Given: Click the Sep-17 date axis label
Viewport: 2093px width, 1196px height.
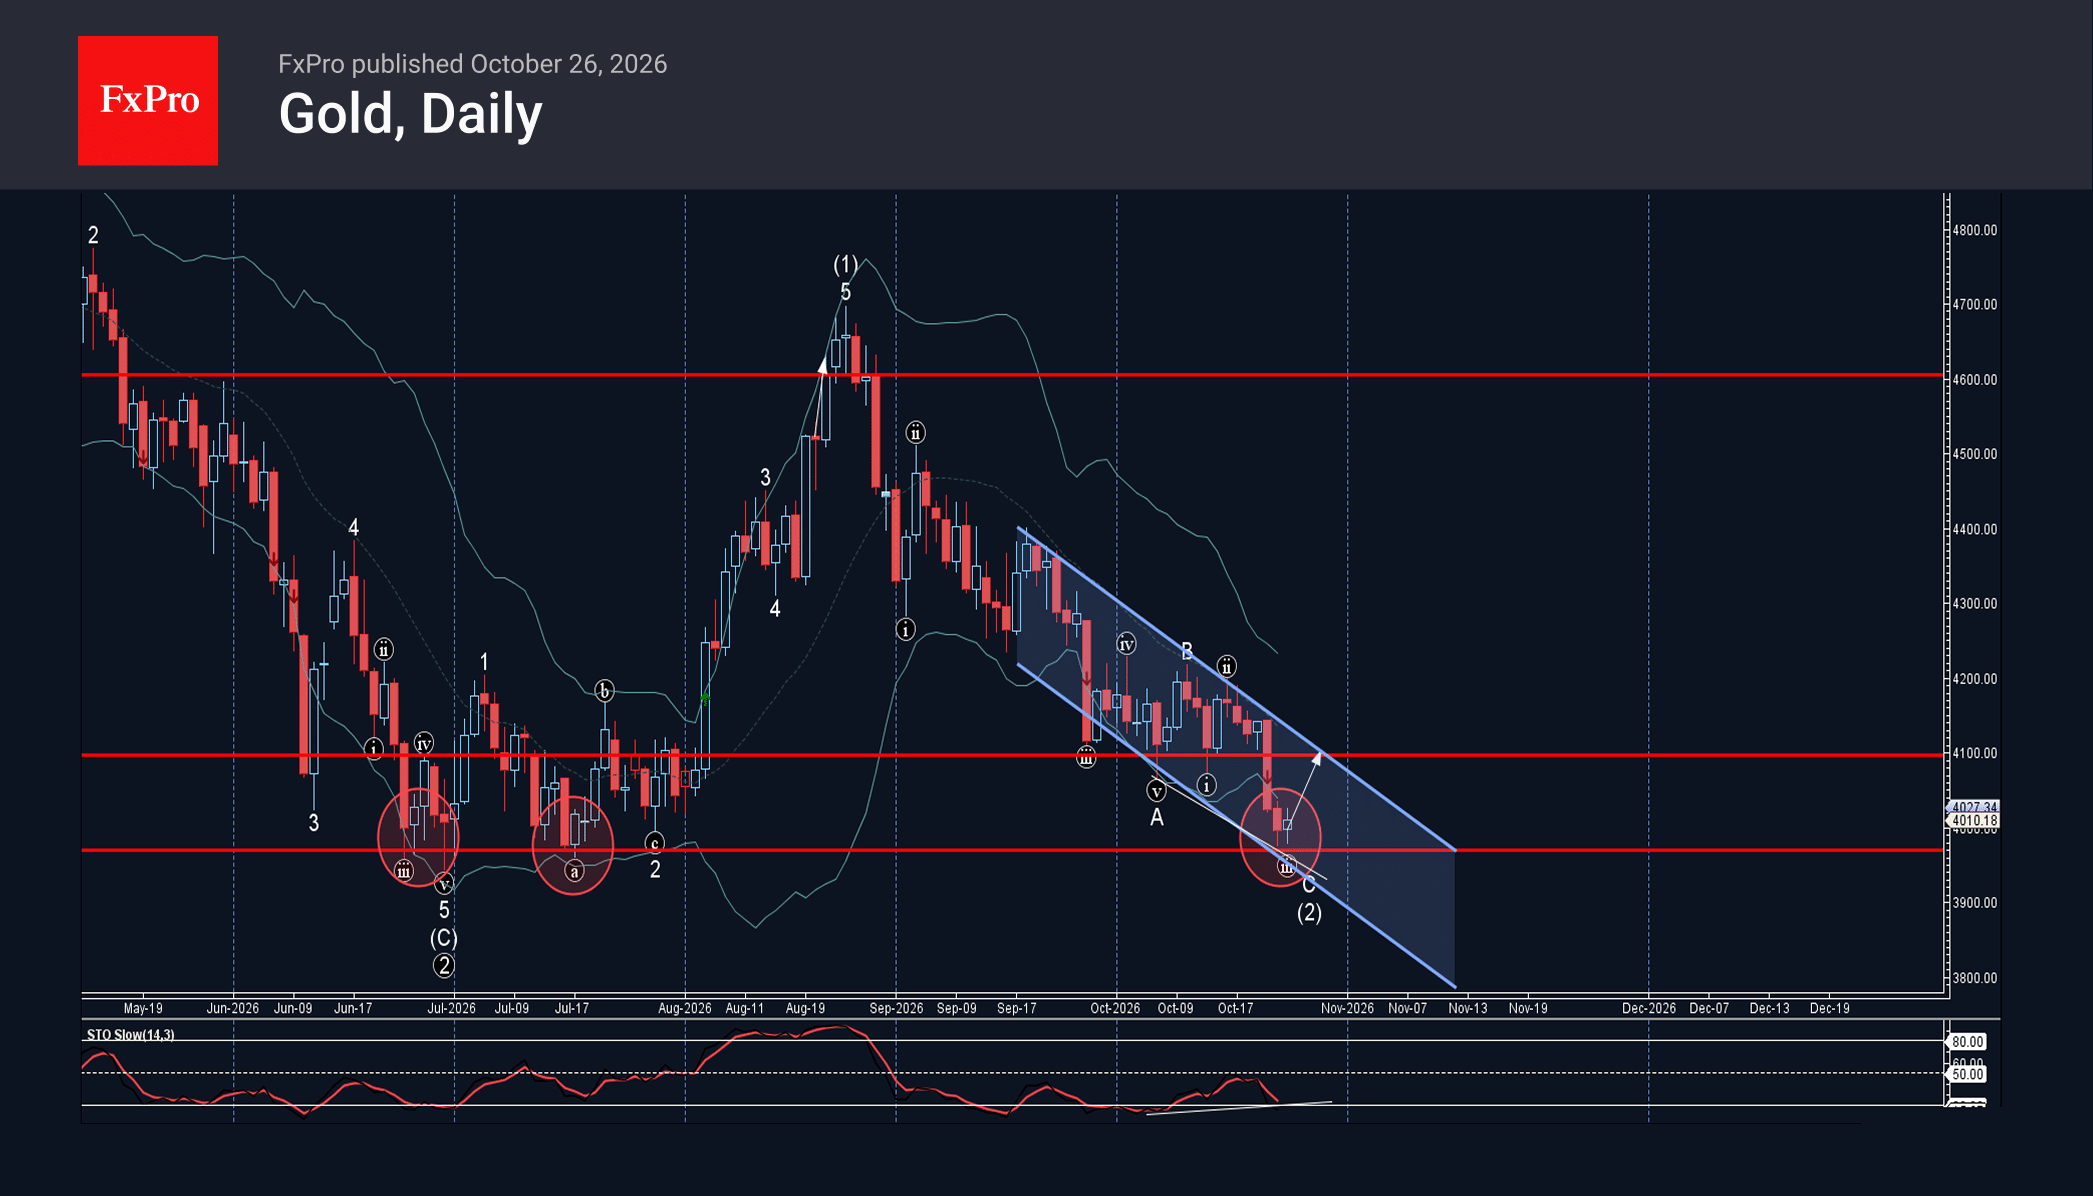Looking at the screenshot, I should pos(1016,1008).
